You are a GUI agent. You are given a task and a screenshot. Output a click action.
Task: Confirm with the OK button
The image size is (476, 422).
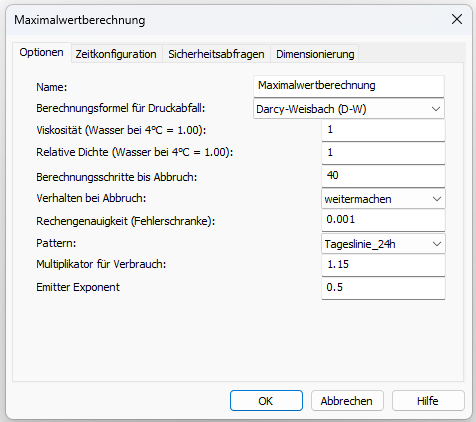(266, 401)
